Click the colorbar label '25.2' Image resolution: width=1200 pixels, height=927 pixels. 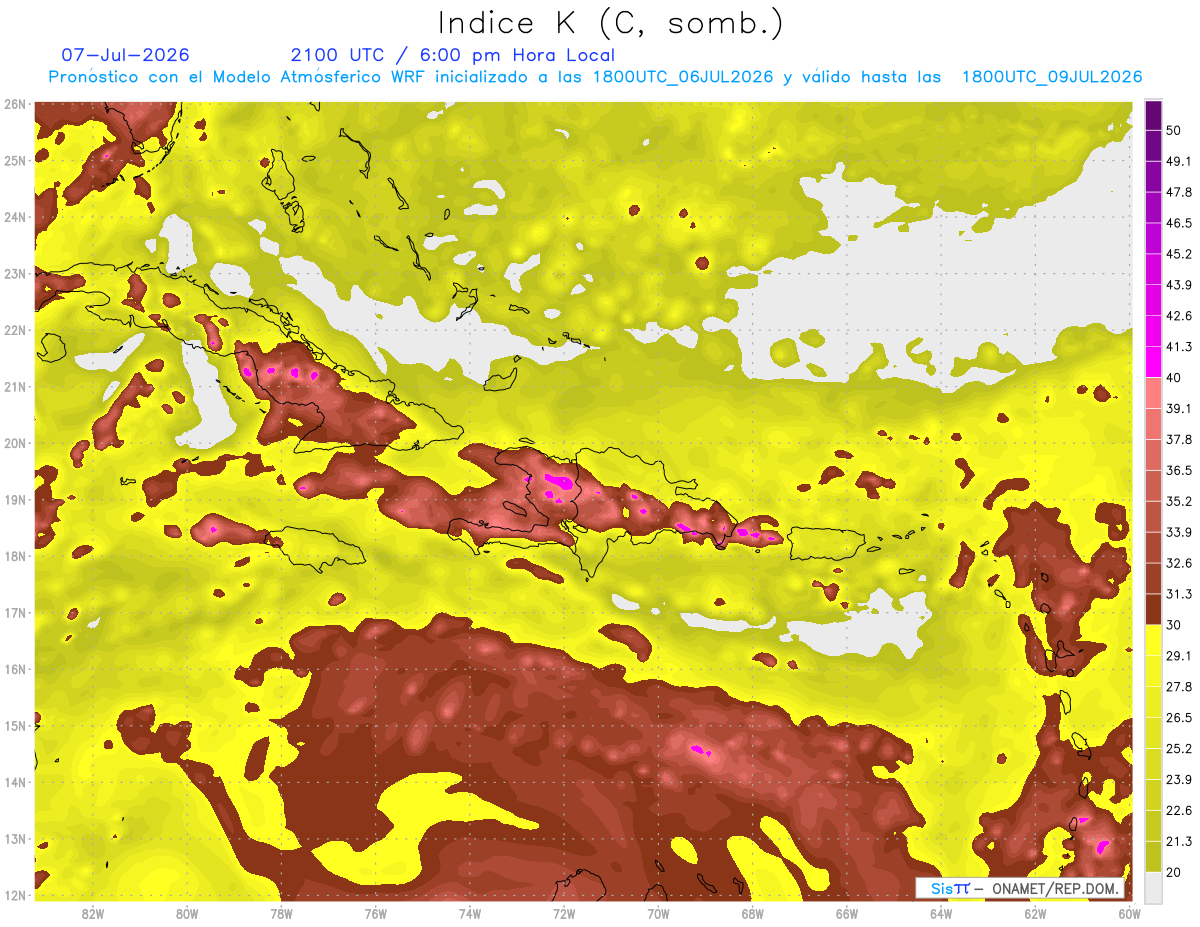tap(1179, 749)
